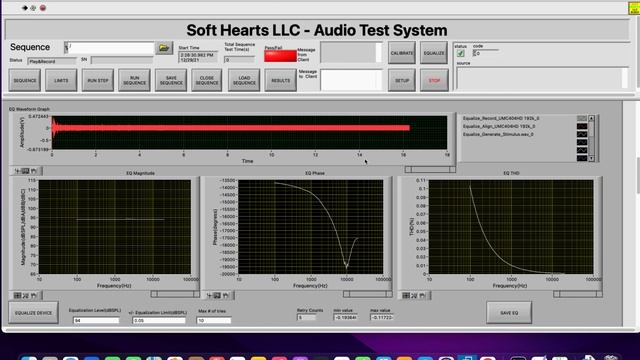The height and width of the screenshot is (360, 640).
Task: Click the legend list scroll-down arrow
Action: (591, 158)
